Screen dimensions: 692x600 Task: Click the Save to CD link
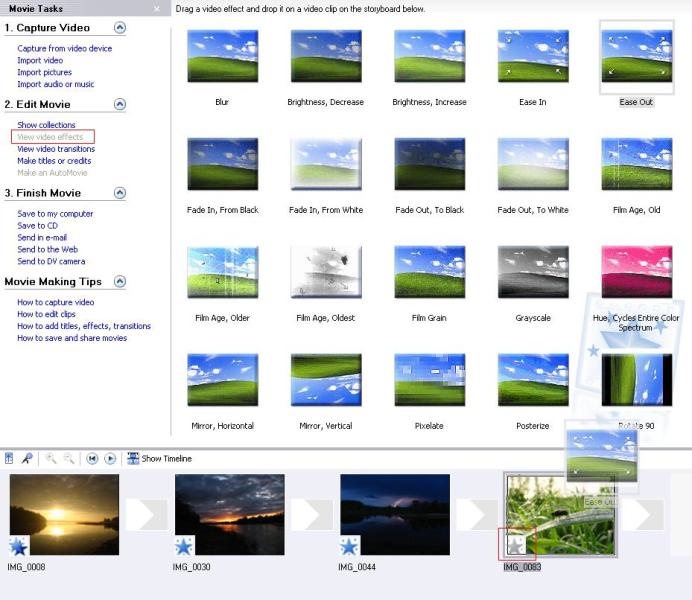tap(38, 226)
